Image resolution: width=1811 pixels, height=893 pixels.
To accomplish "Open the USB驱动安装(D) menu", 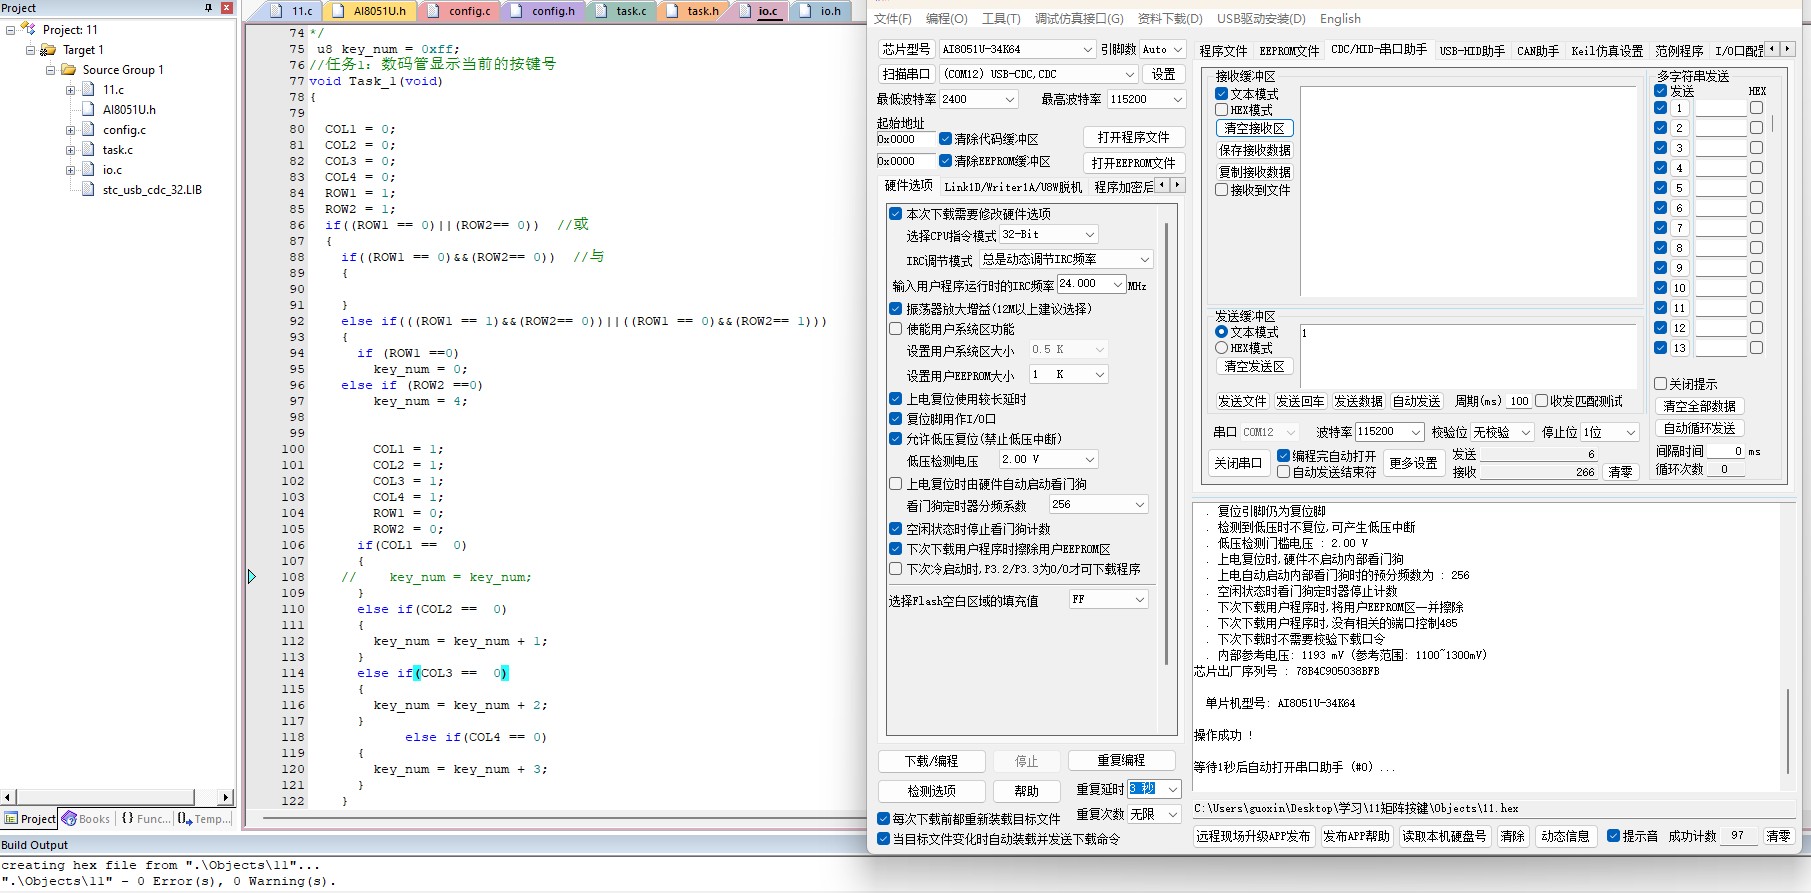I will 1261,19.
